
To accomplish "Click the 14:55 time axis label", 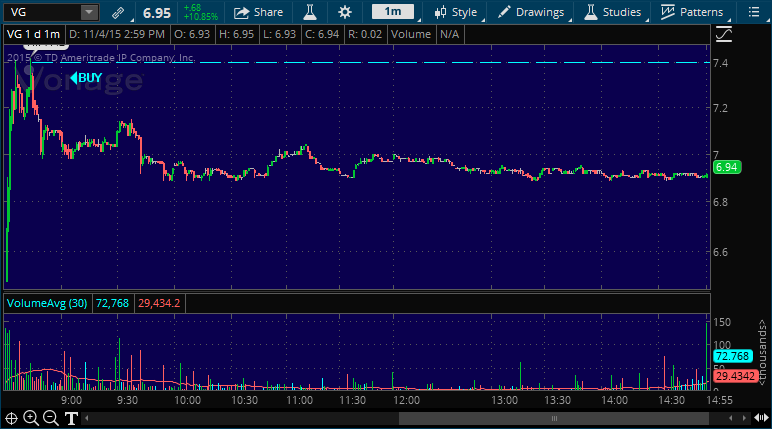I will [x=719, y=400].
